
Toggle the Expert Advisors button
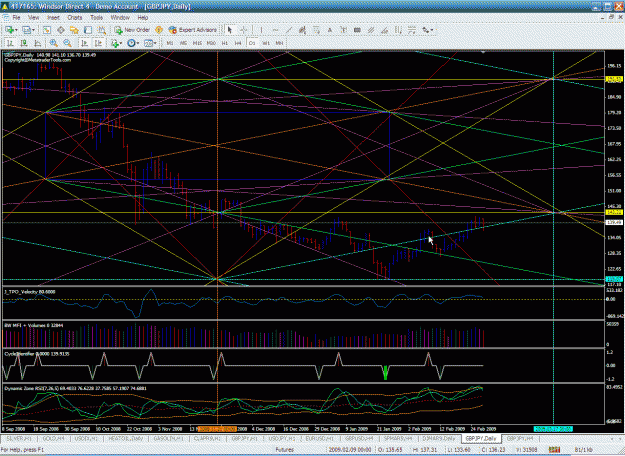pos(193,30)
